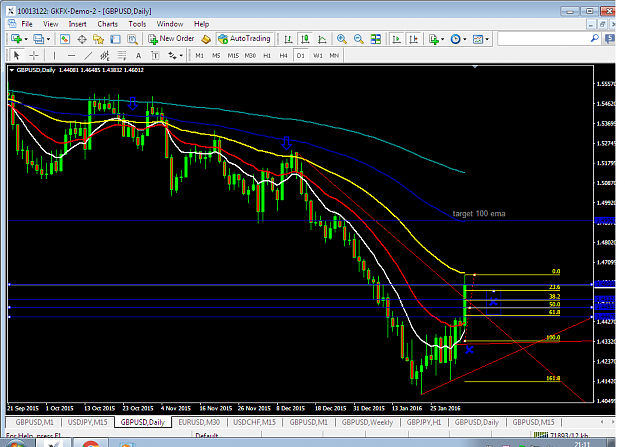Click inside the toolbar search field

coord(544,39)
